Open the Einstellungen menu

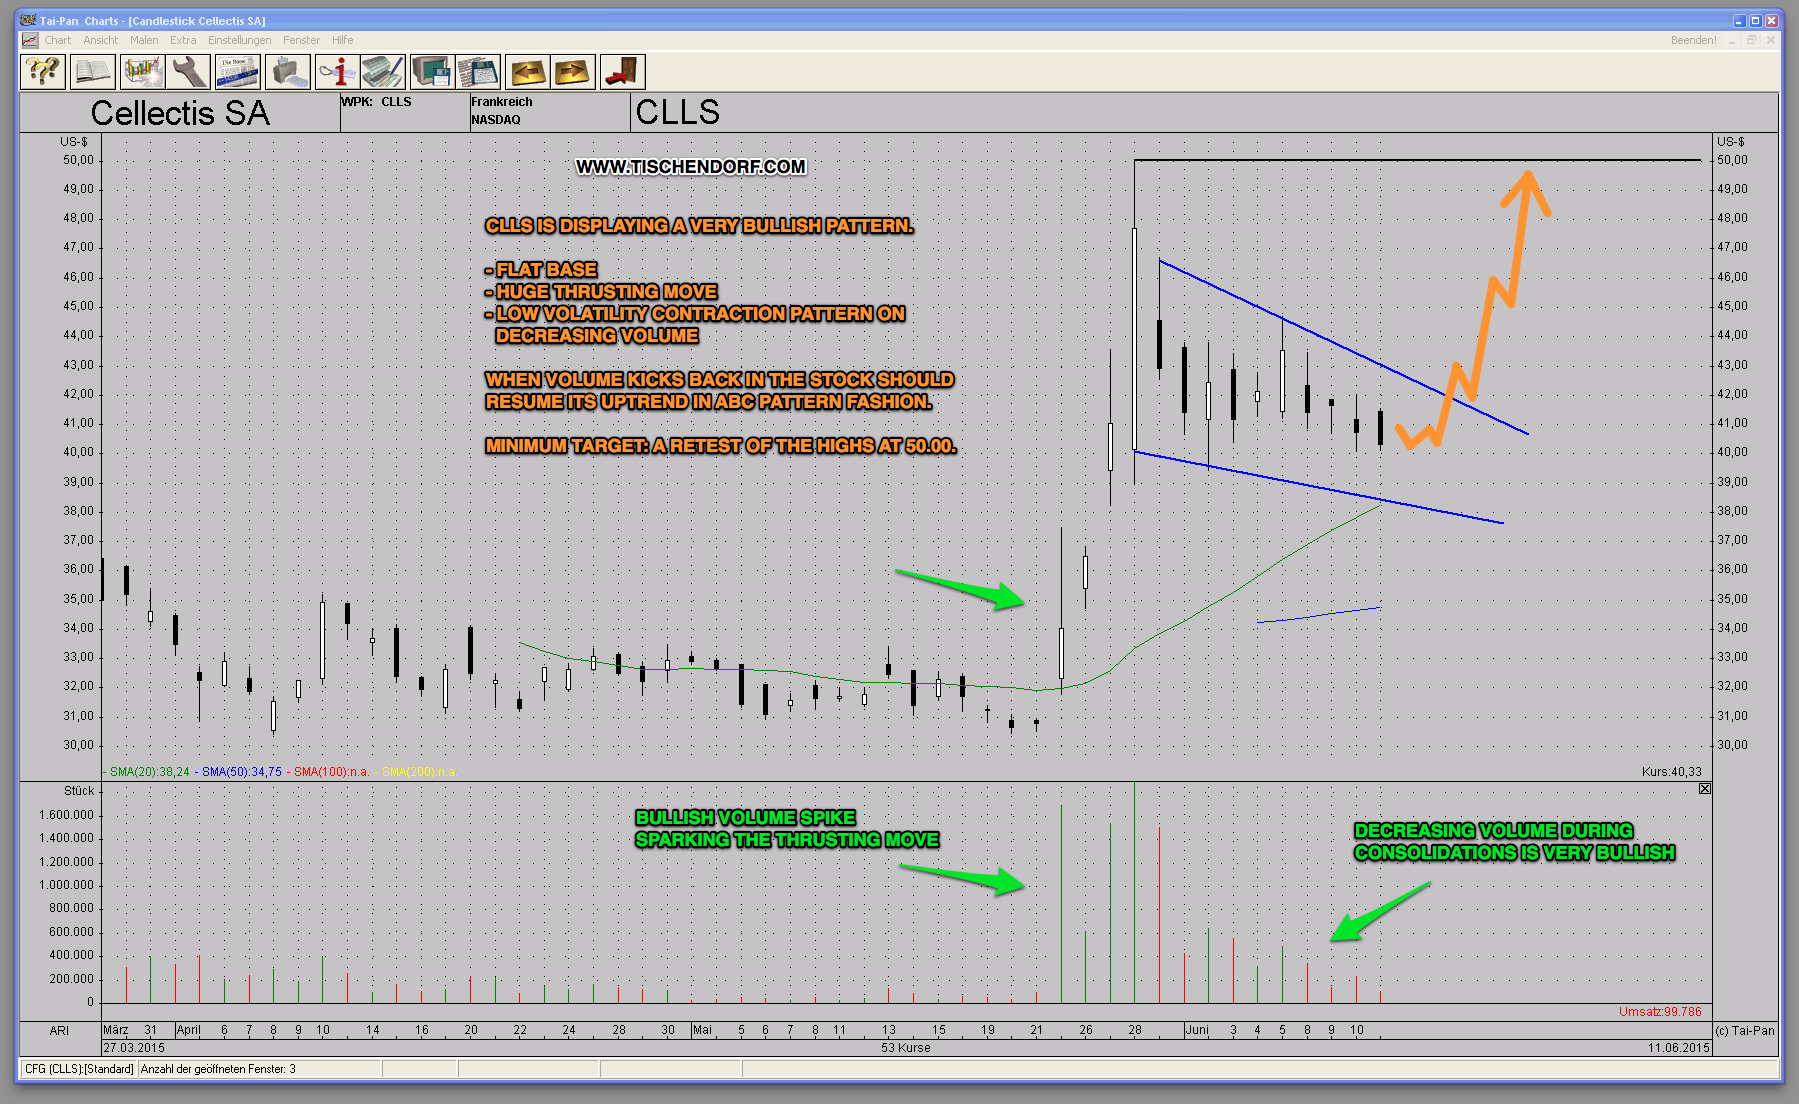click(239, 40)
